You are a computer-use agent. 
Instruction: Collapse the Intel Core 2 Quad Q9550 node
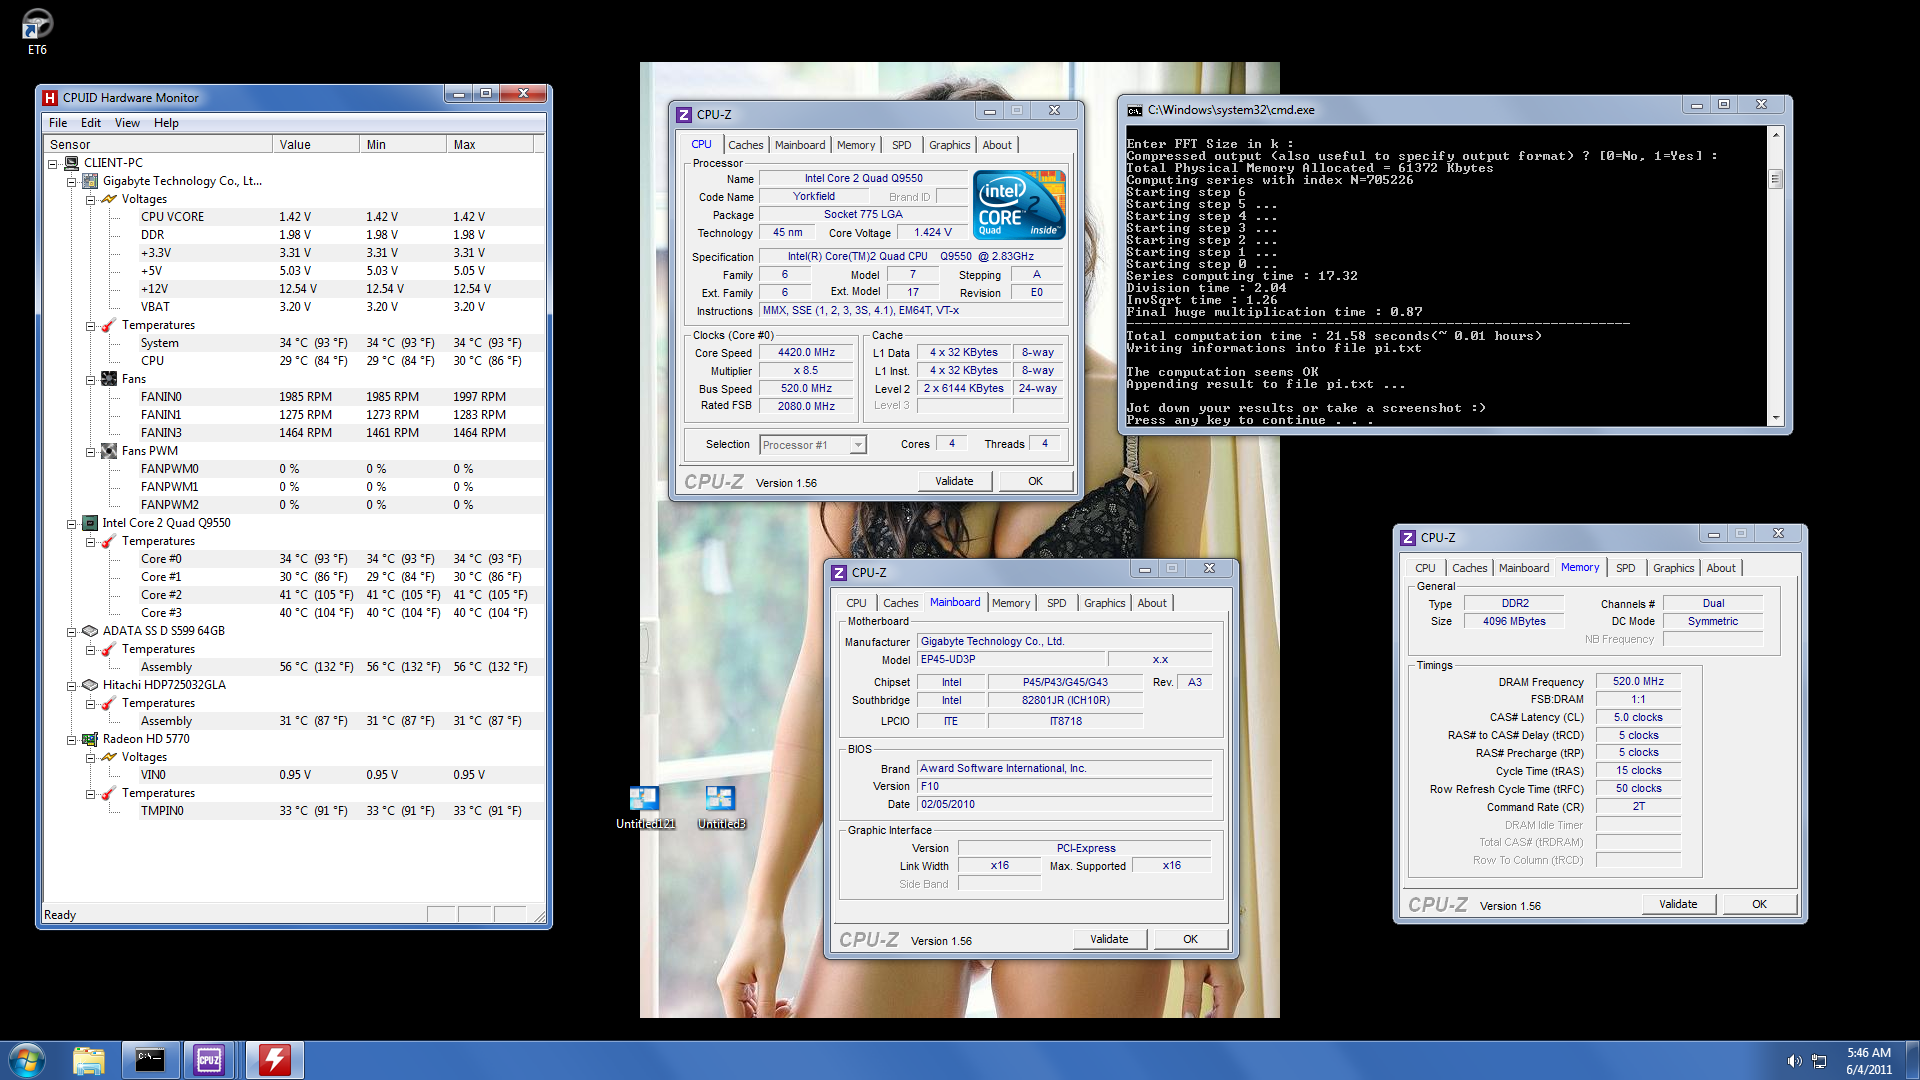(x=72, y=524)
